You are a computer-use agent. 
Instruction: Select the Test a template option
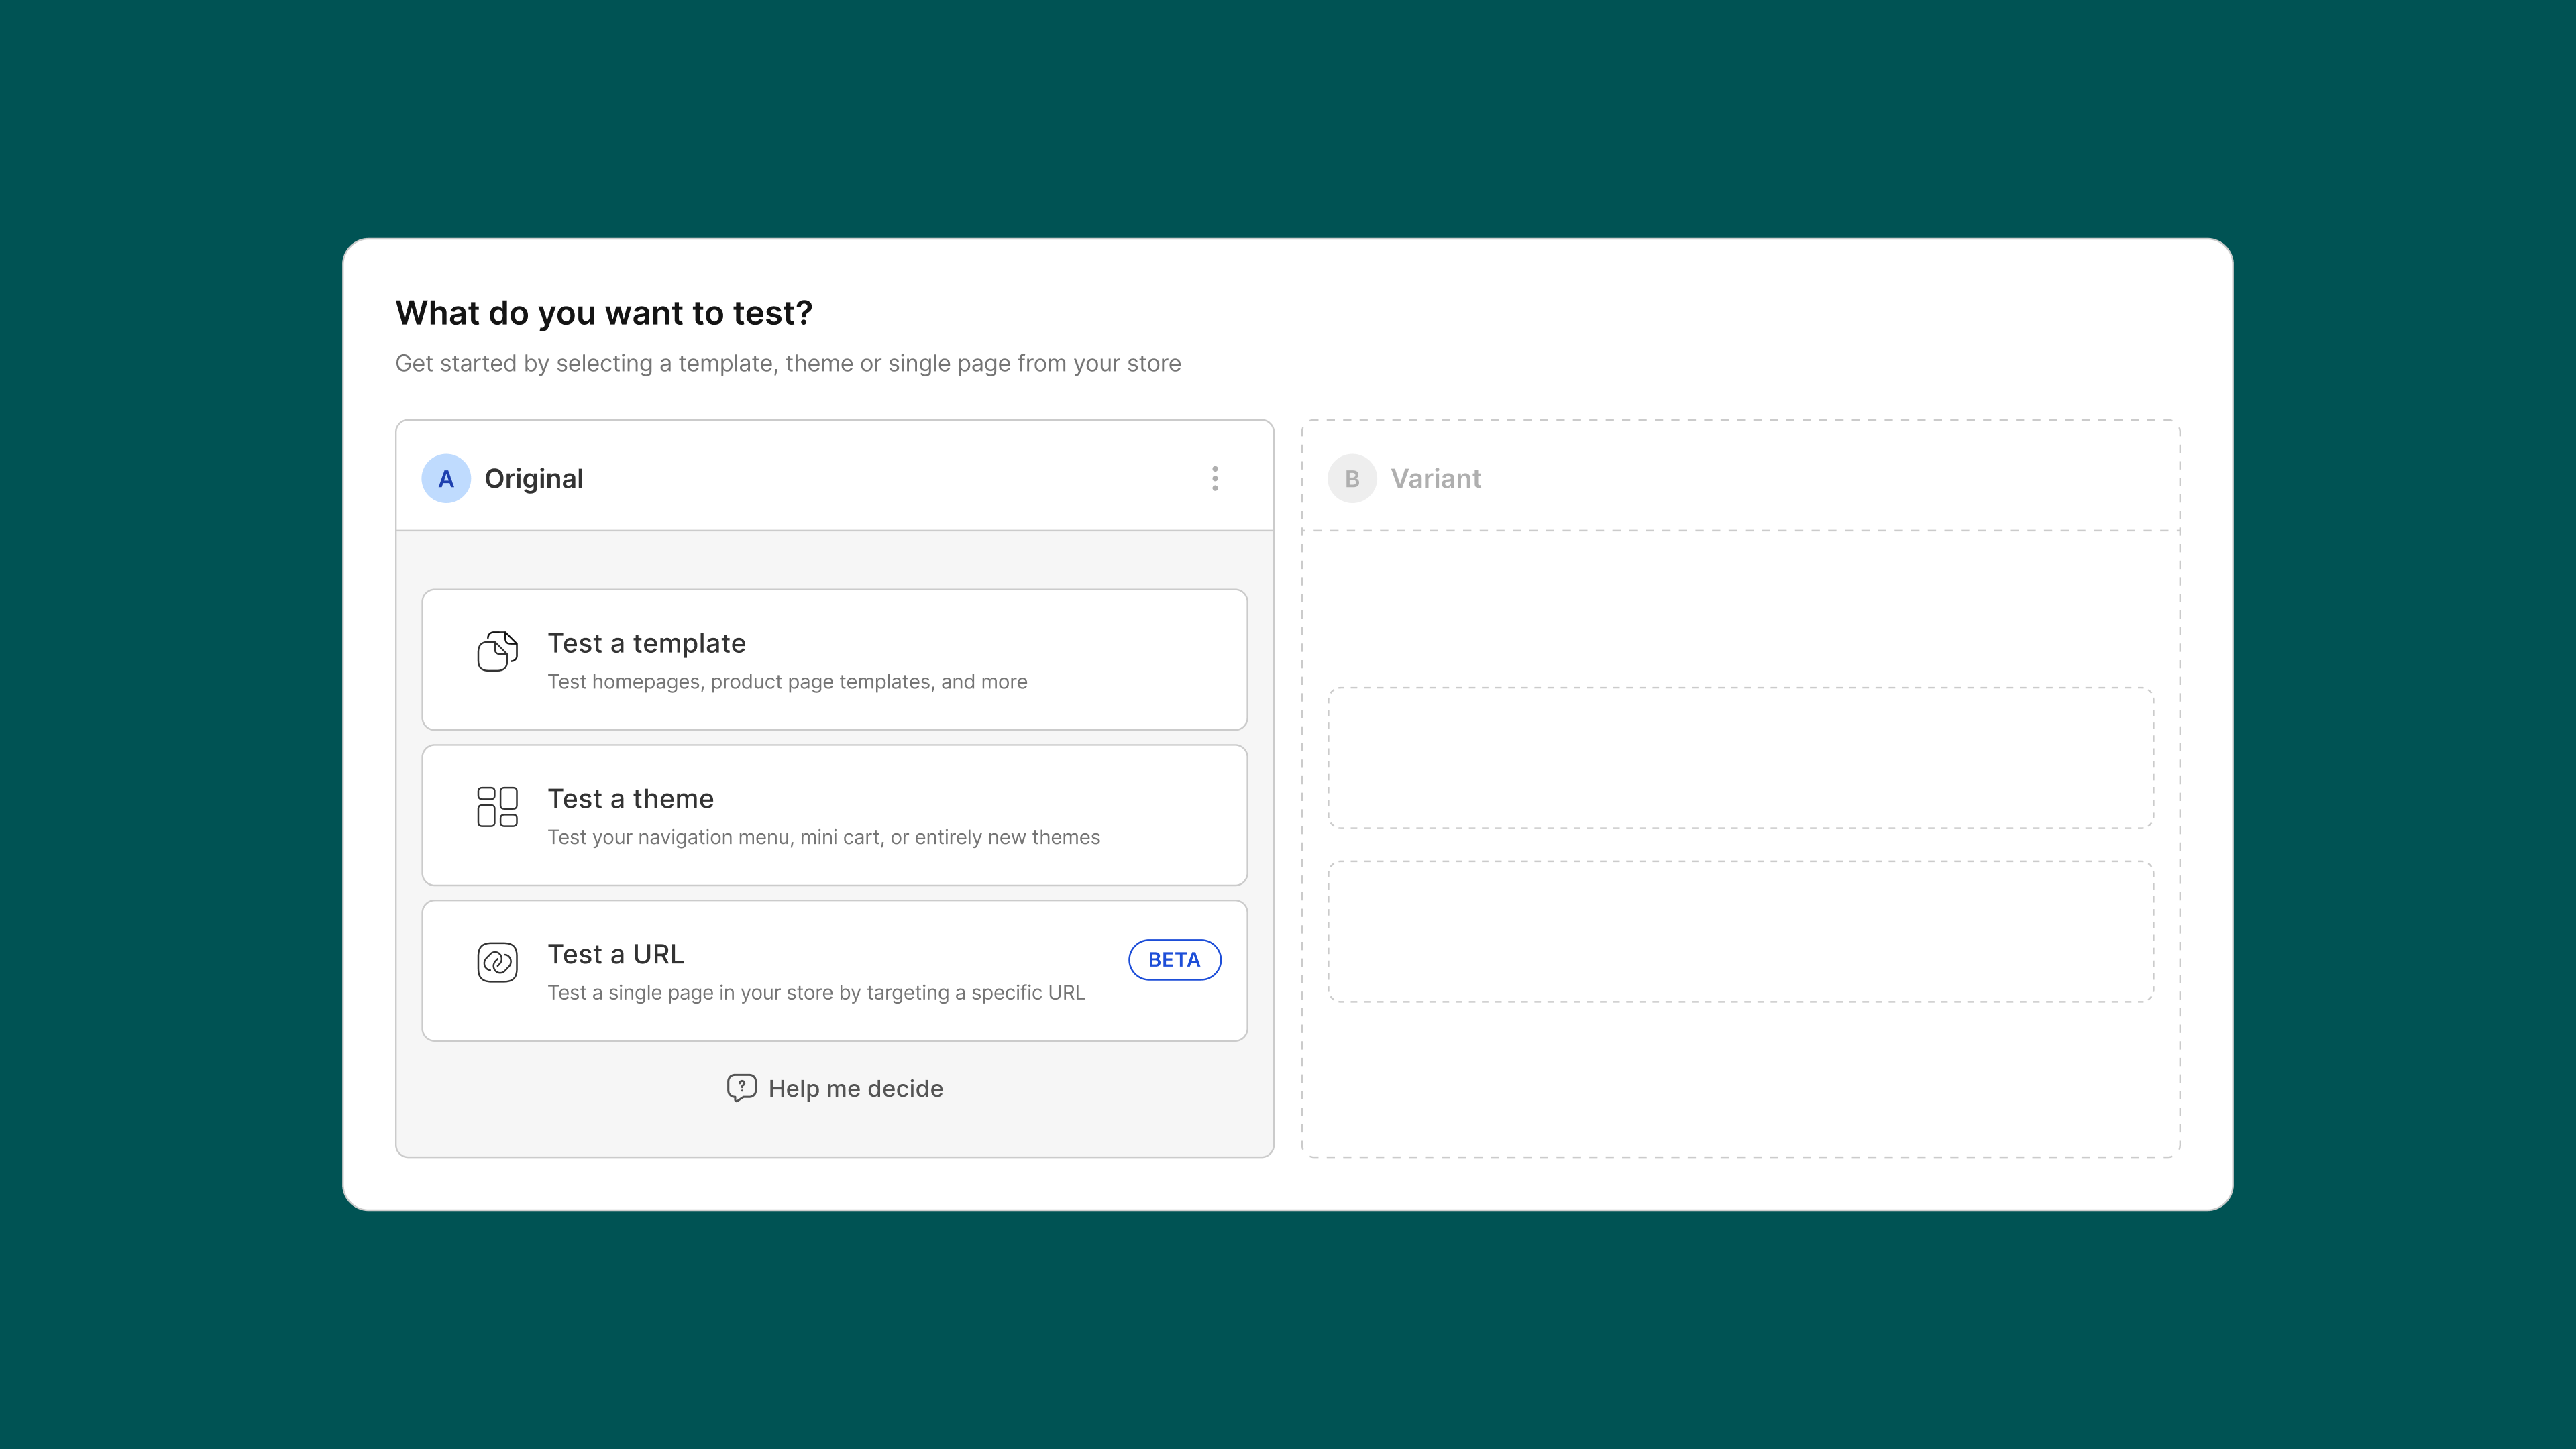click(834, 660)
